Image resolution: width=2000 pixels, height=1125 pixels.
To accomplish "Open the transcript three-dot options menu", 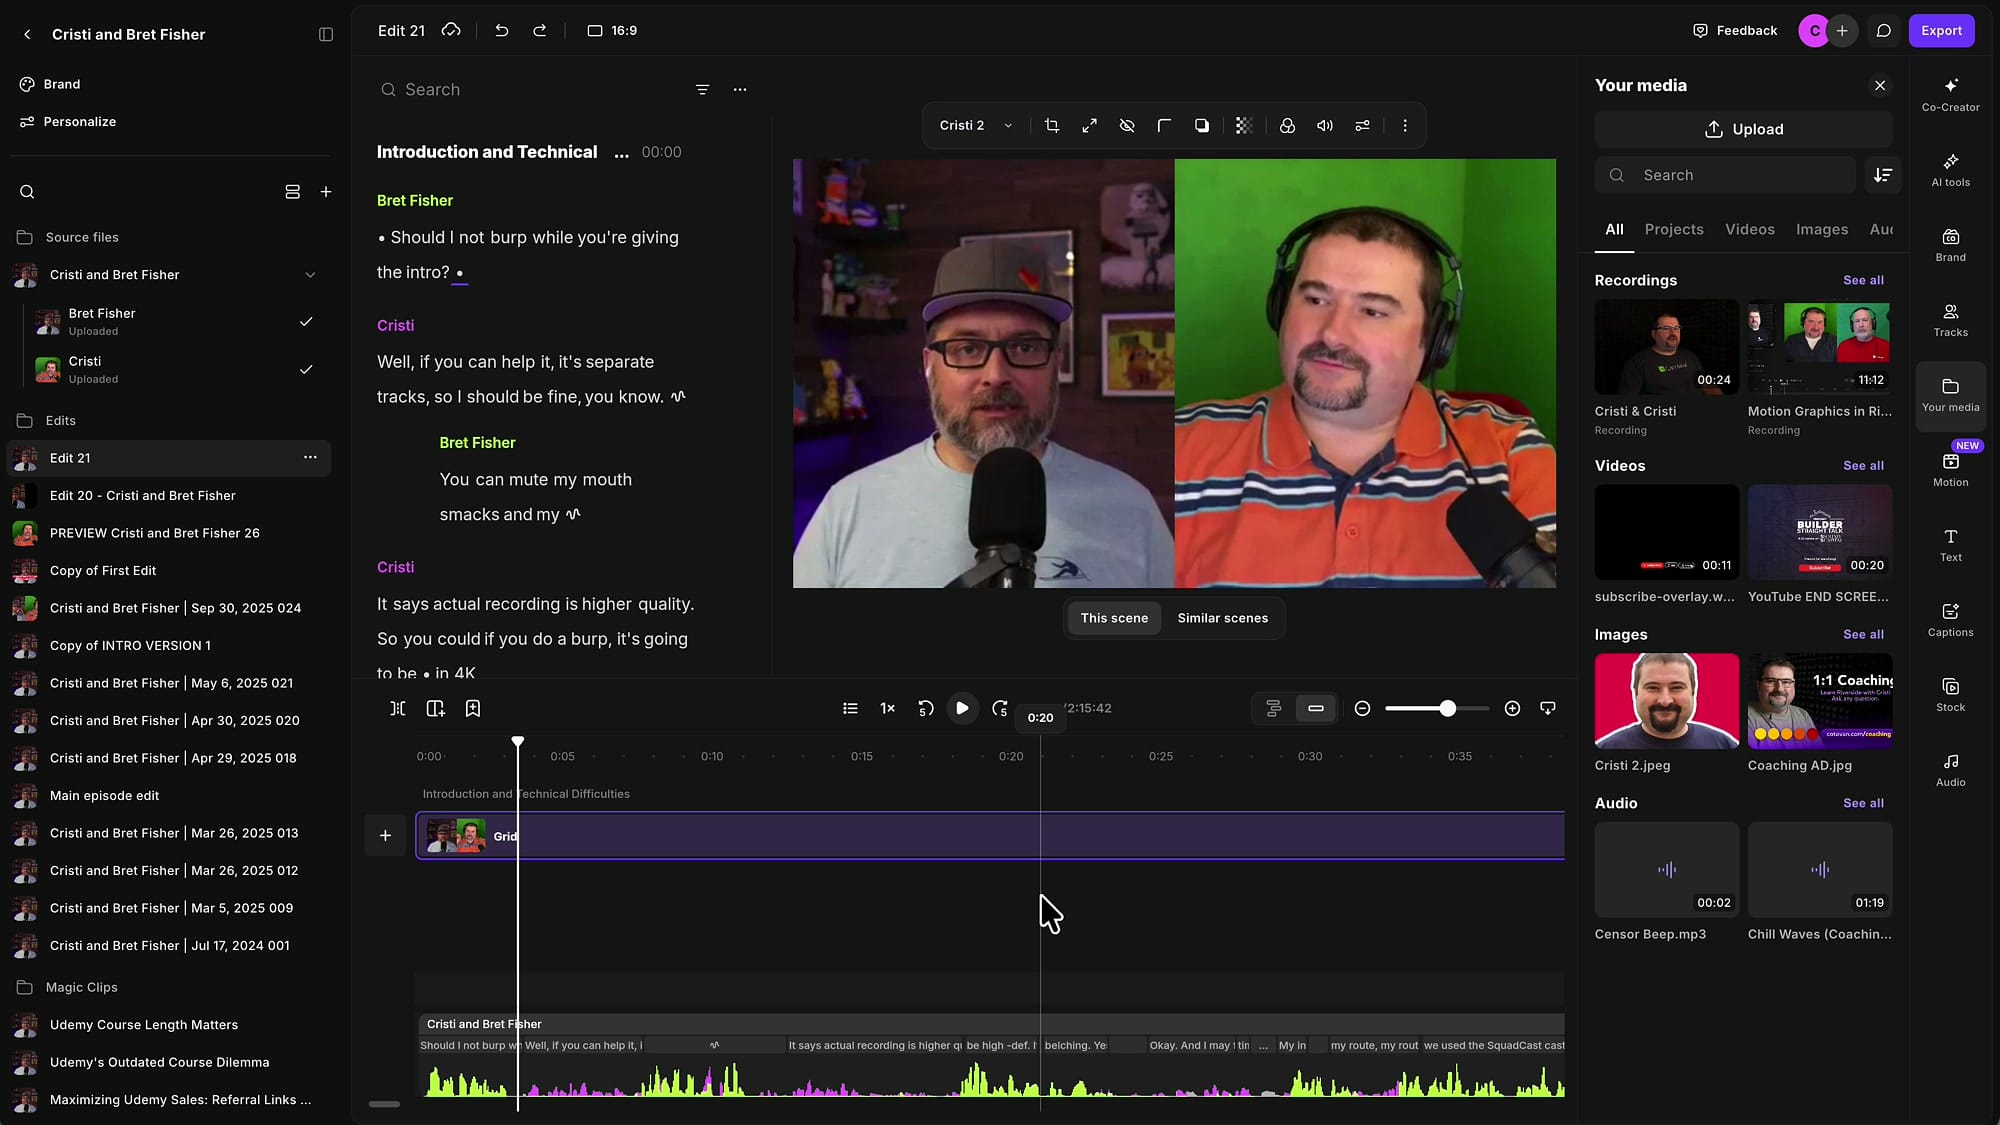I will (x=740, y=89).
